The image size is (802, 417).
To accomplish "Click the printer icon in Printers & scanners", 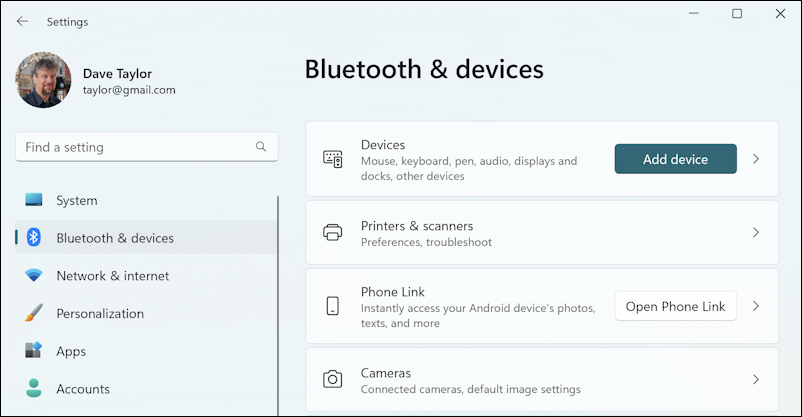I will pos(332,233).
